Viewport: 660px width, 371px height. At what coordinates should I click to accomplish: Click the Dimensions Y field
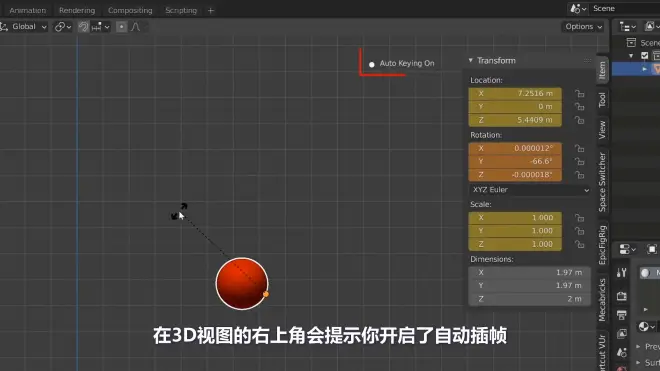tap(530, 286)
